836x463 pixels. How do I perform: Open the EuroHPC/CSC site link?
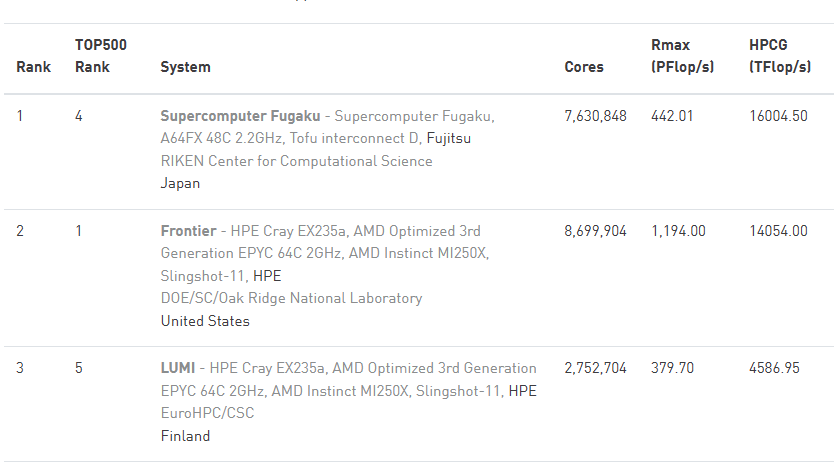point(207,413)
